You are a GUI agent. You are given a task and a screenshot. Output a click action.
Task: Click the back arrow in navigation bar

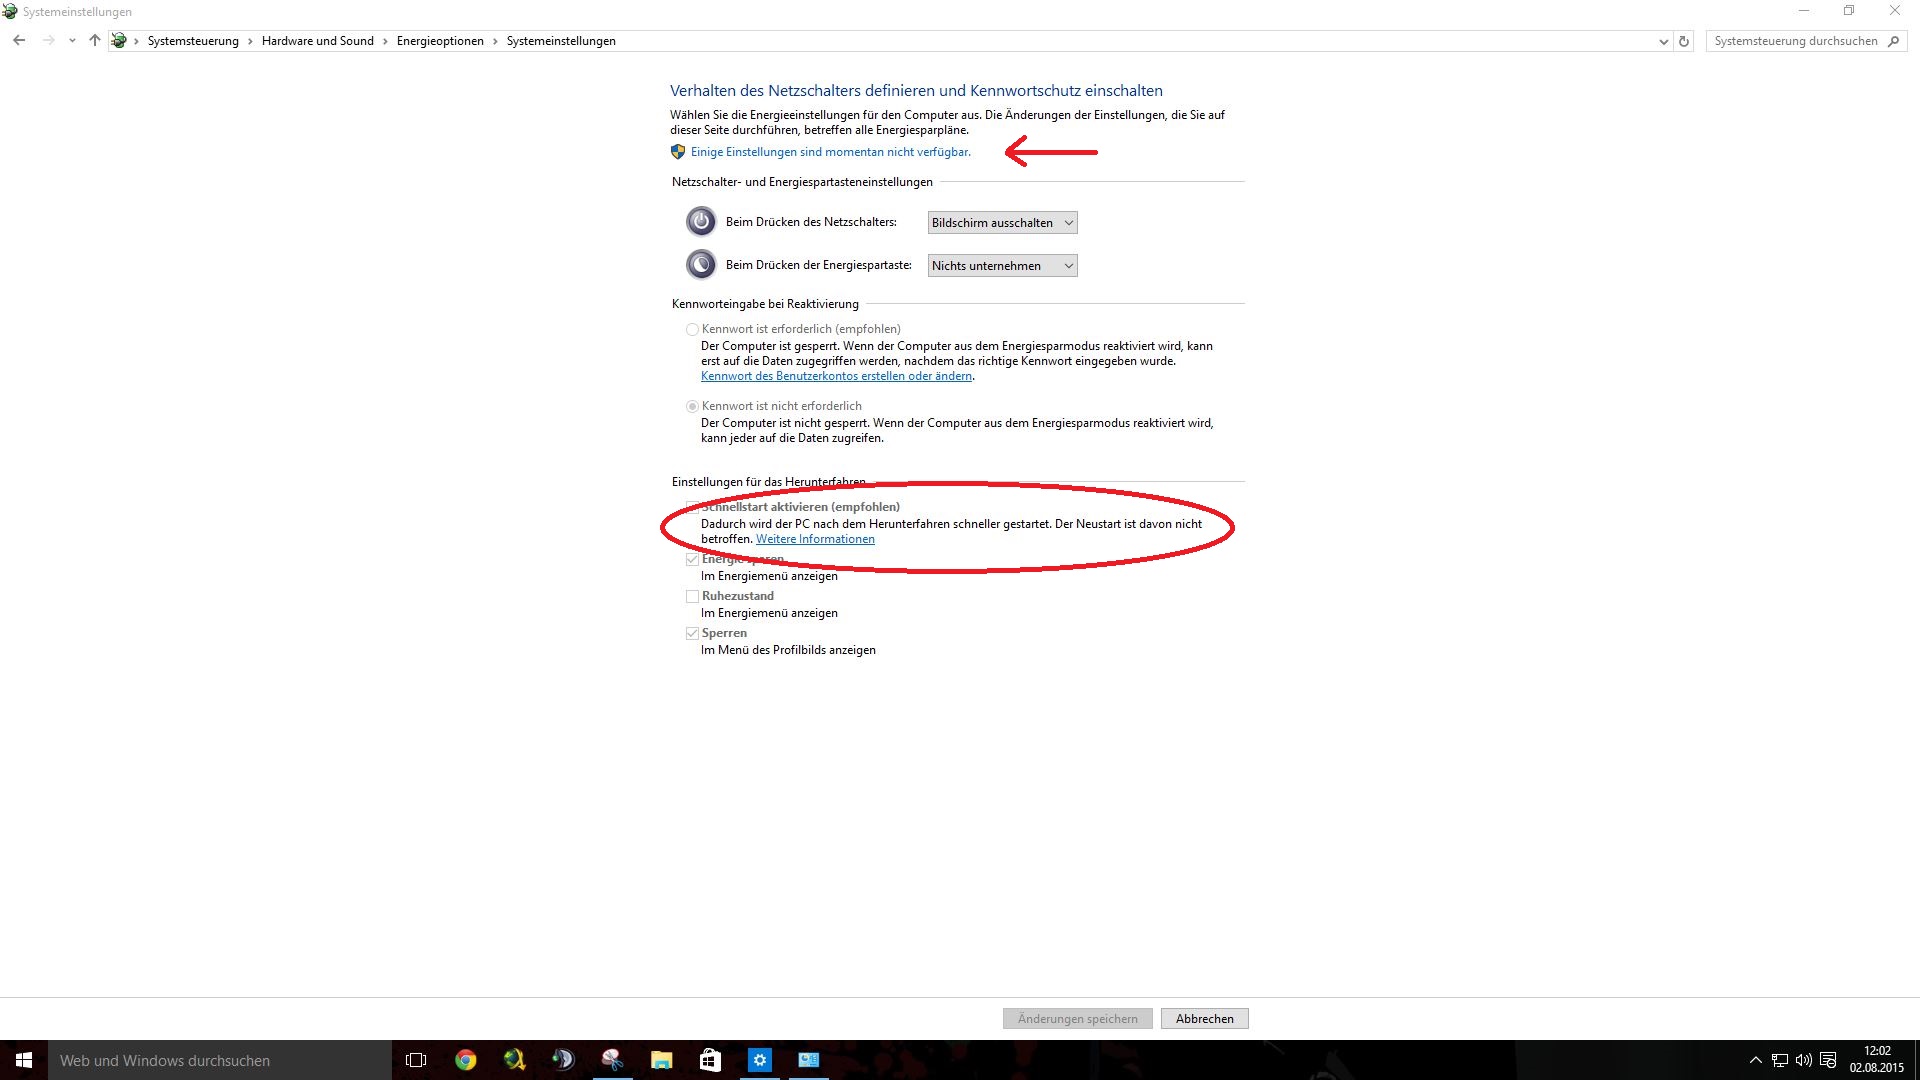click(19, 41)
